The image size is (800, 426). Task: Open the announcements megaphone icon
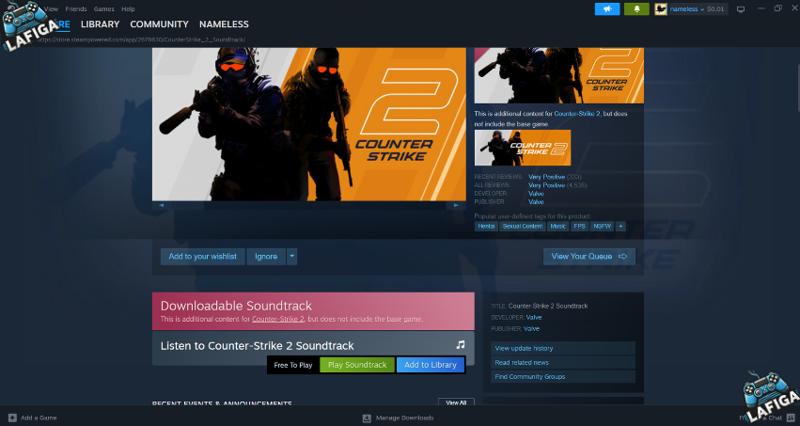[607, 9]
